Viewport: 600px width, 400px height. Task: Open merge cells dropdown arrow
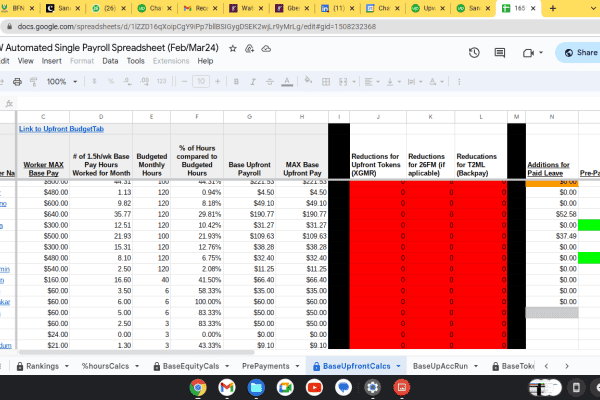click(354, 82)
